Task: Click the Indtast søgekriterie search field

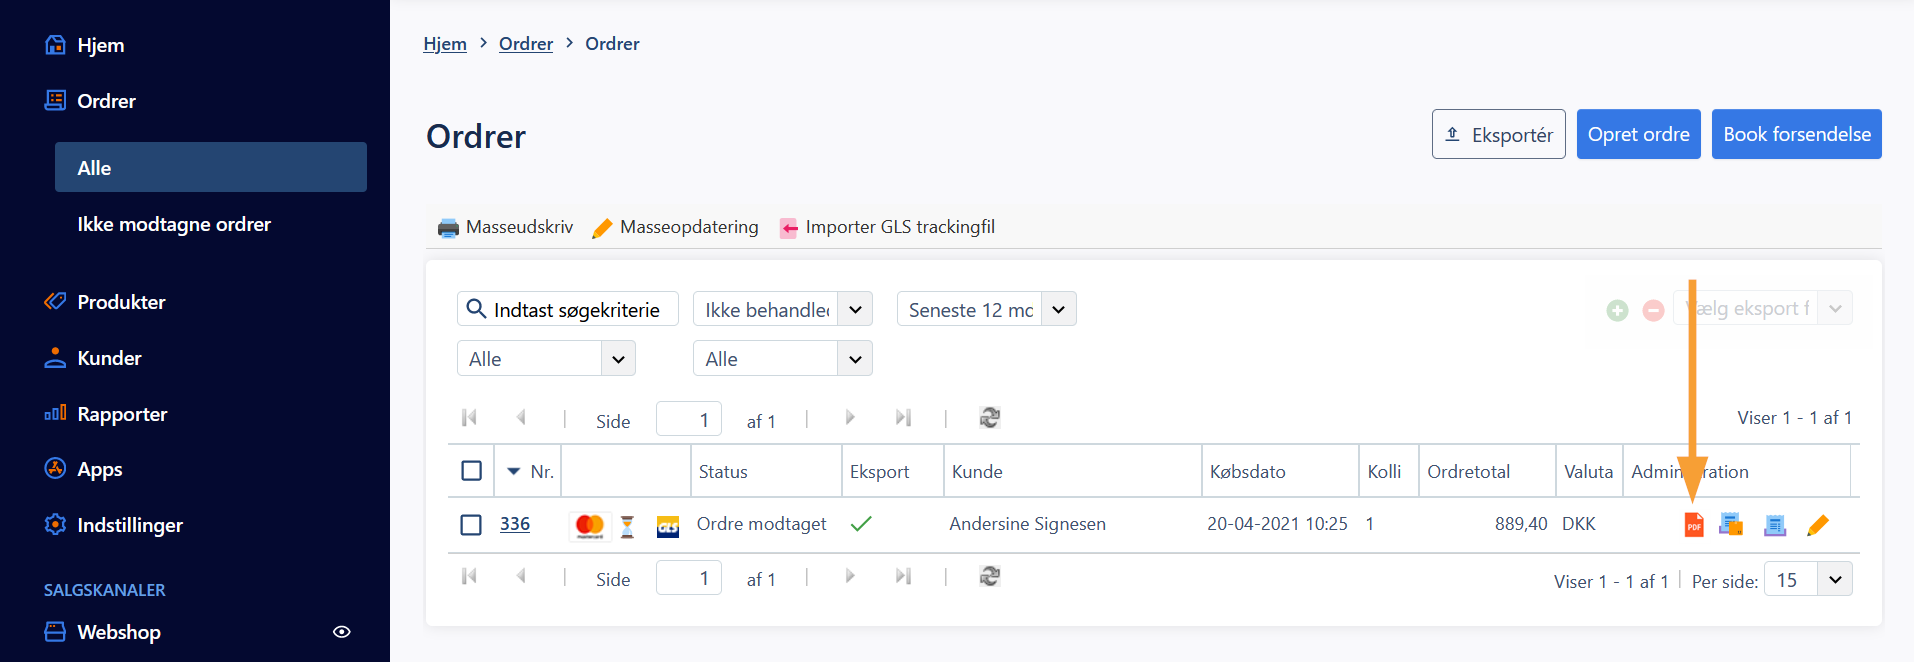Action: pyautogui.click(x=577, y=310)
